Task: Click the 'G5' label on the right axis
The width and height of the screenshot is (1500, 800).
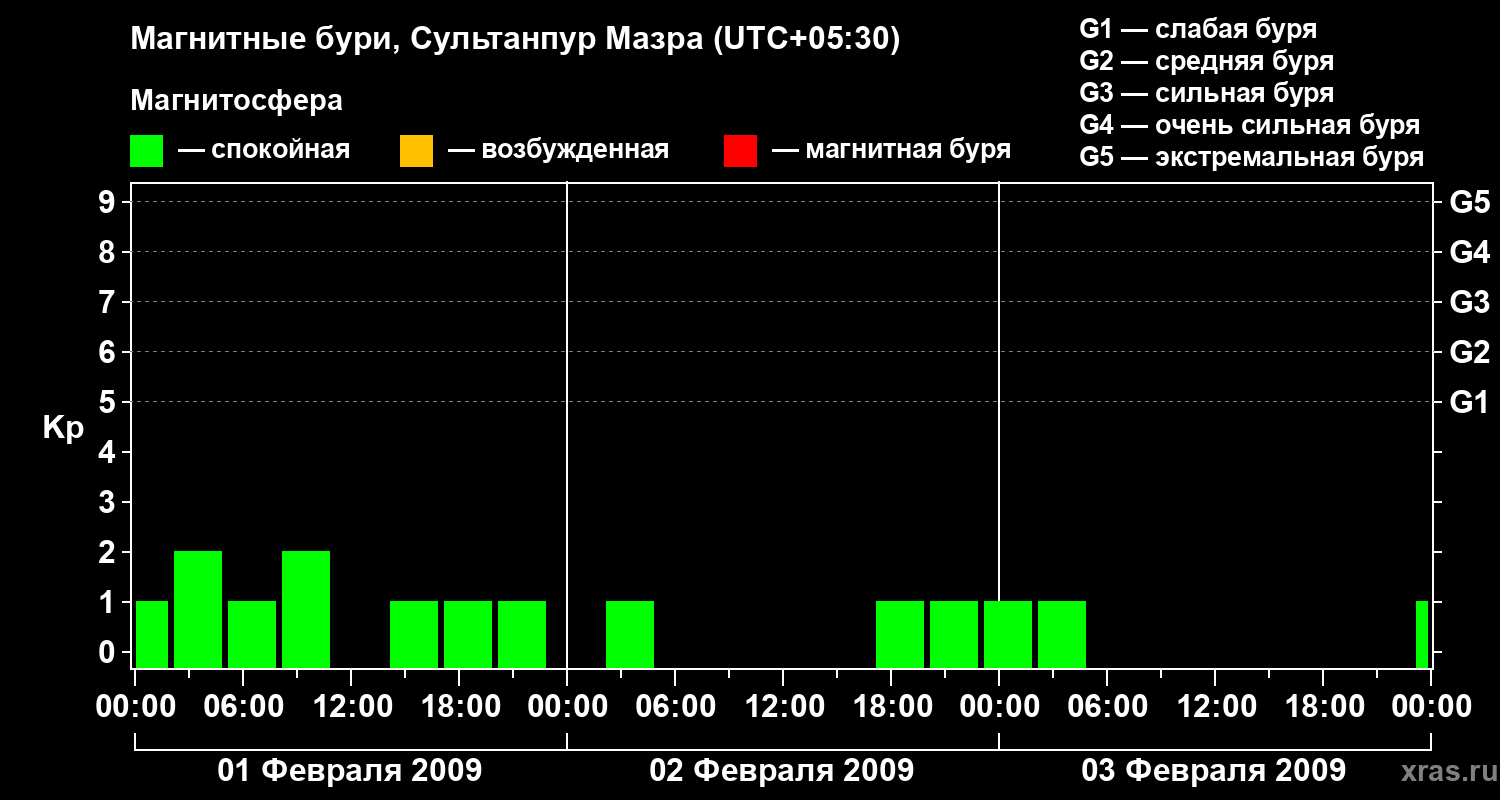Action: click(x=1469, y=202)
